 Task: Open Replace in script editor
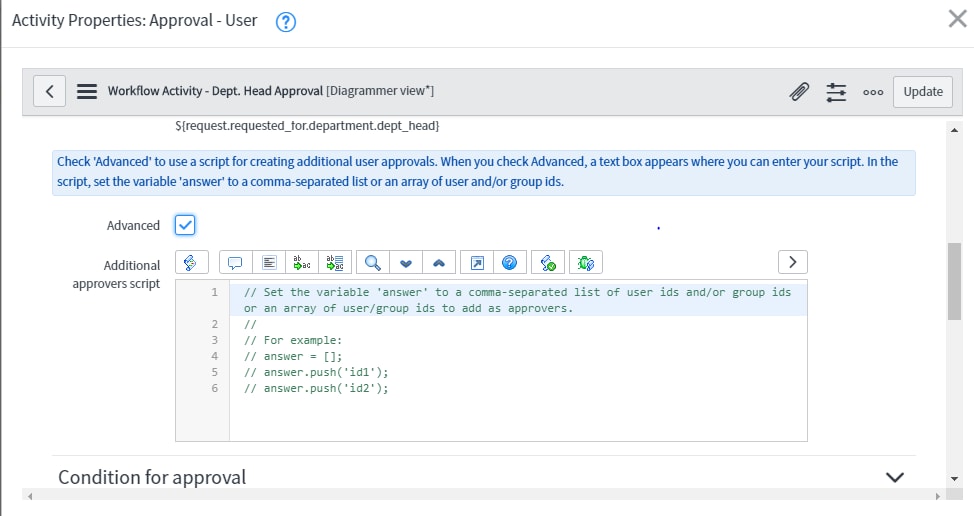pyautogui.click(x=302, y=263)
